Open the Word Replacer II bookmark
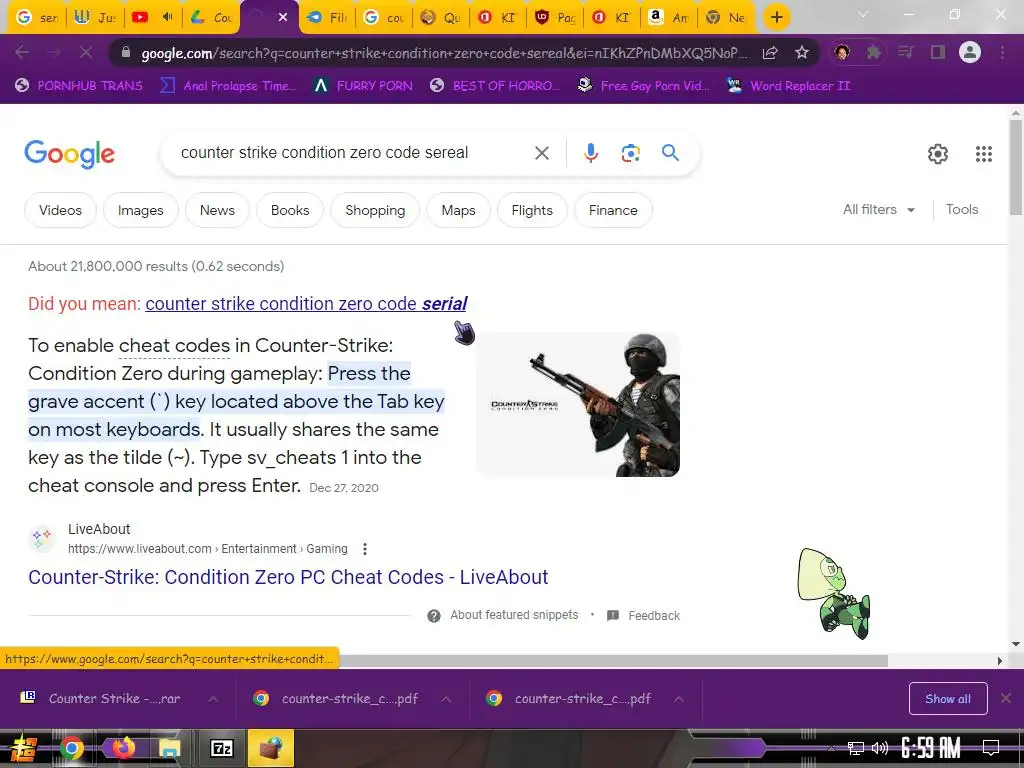Viewport: 1024px width, 768px height. pyautogui.click(x=789, y=86)
